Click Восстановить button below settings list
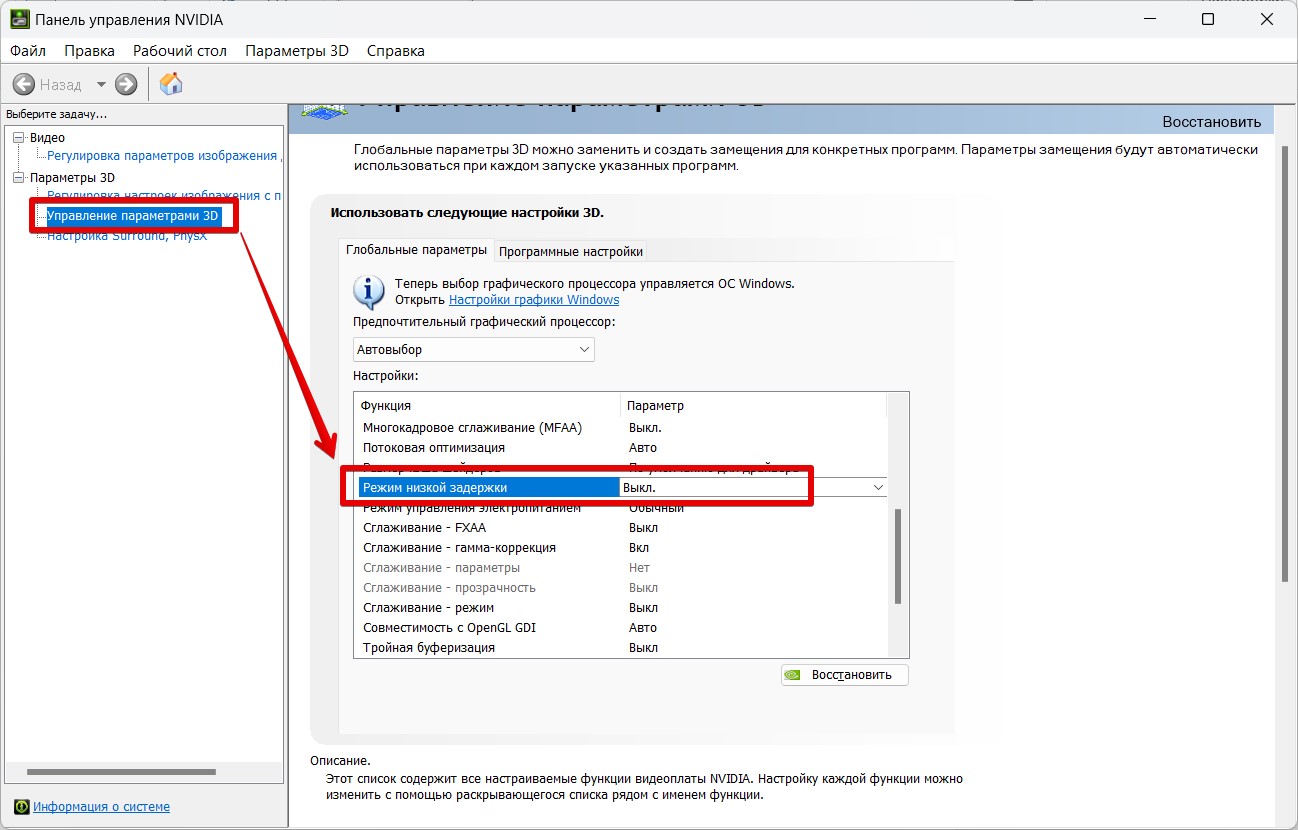This screenshot has width=1298, height=830. click(x=845, y=675)
